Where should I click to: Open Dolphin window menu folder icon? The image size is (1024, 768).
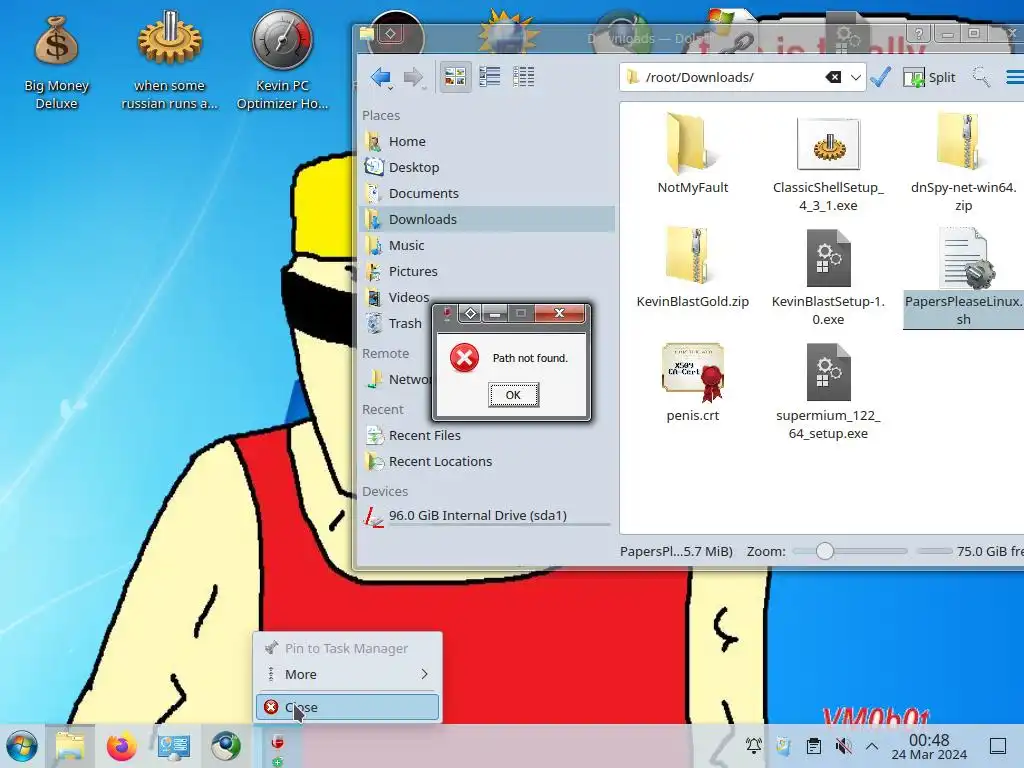coord(366,35)
